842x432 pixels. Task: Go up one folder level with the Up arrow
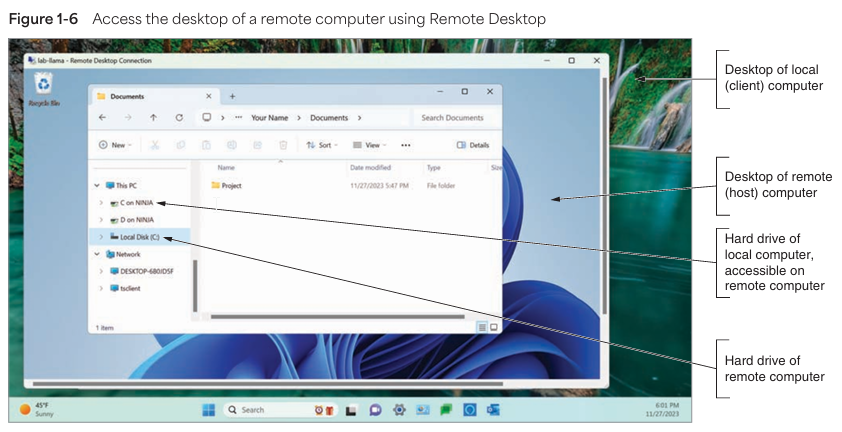[x=153, y=117]
